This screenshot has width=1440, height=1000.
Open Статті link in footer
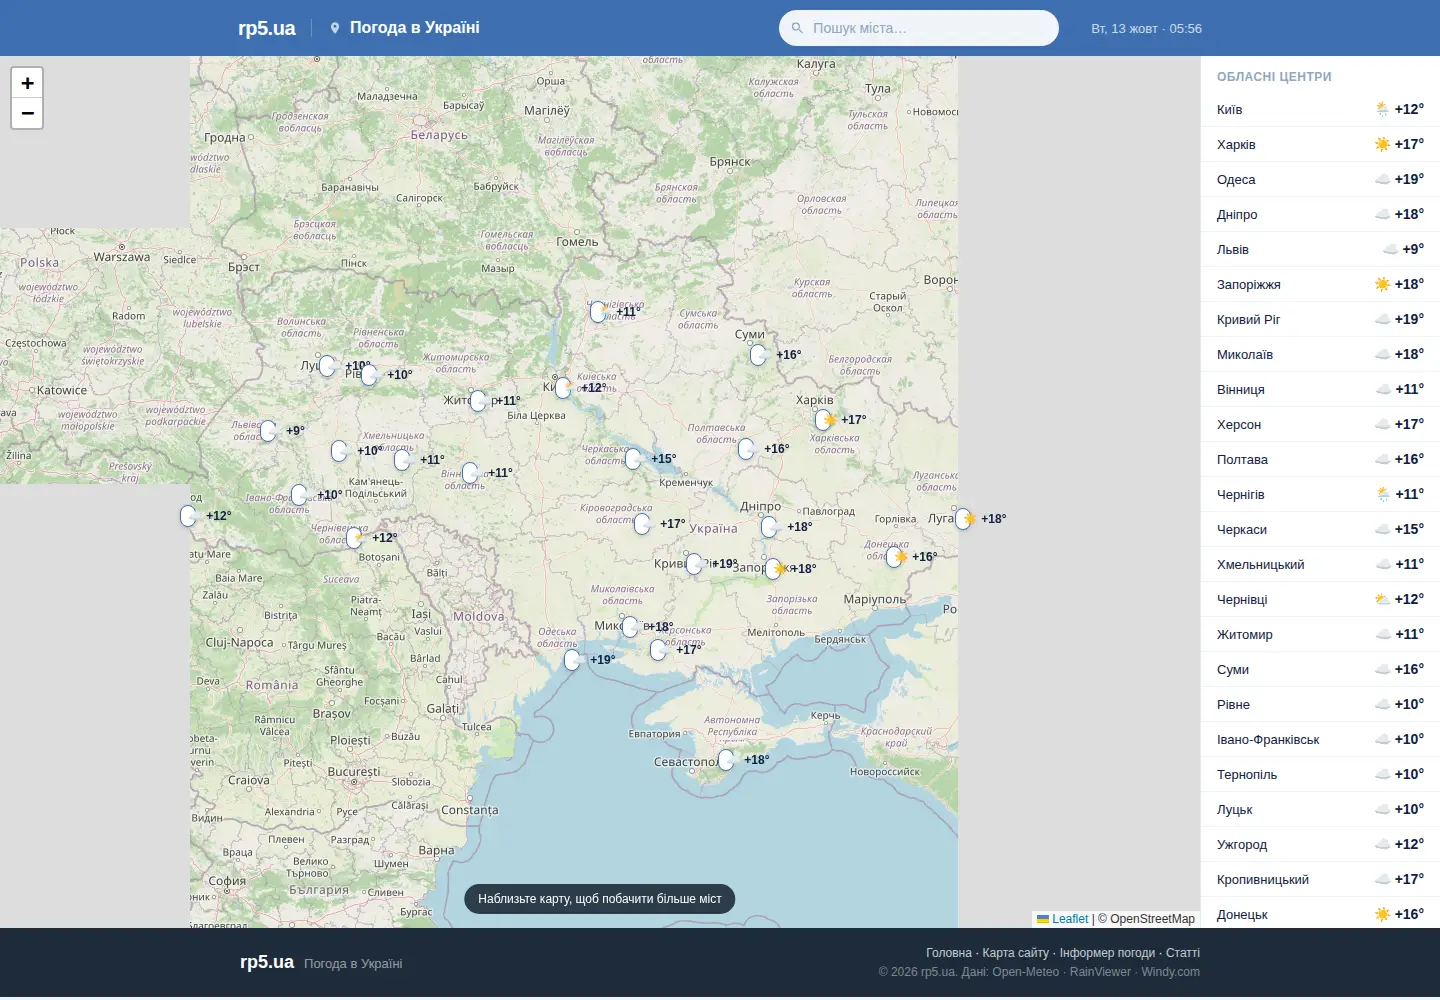[x=1183, y=953]
